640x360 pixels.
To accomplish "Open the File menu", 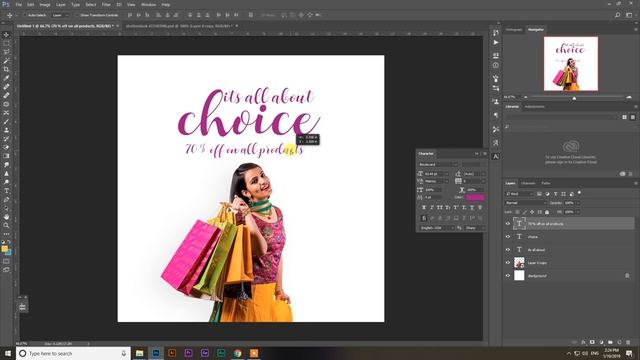I will click(x=19, y=4).
